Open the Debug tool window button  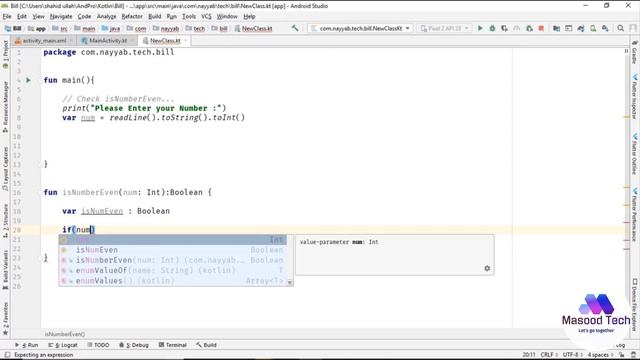(134, 345)
